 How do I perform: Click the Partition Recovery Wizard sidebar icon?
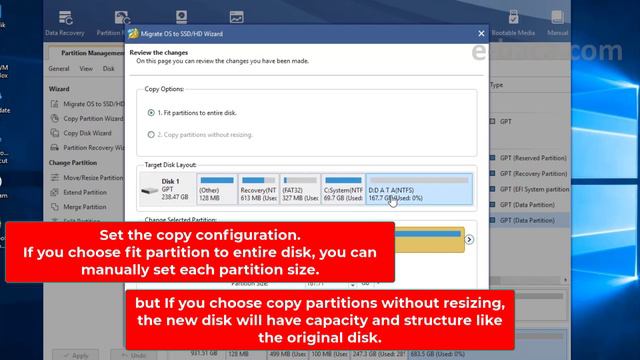(x=55, y=148)
